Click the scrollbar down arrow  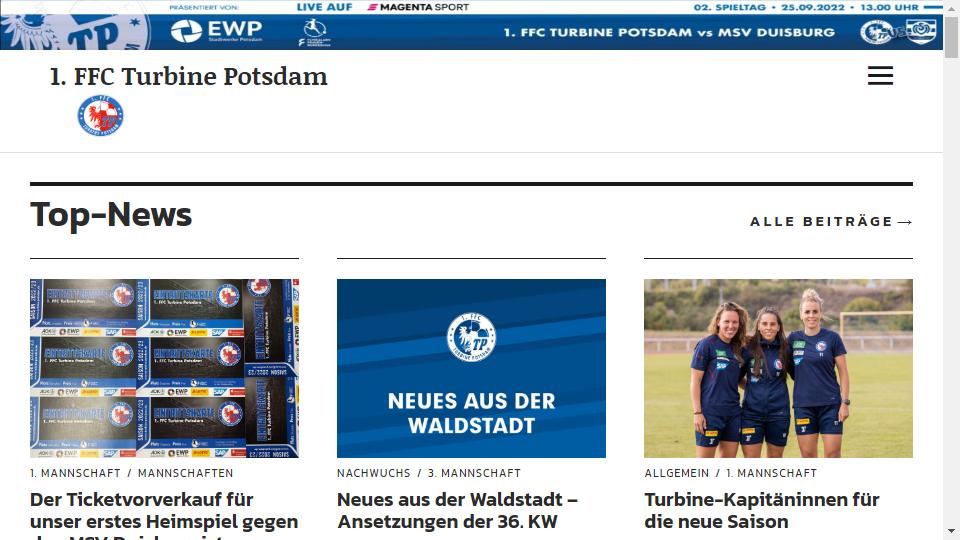click(951, 531)
